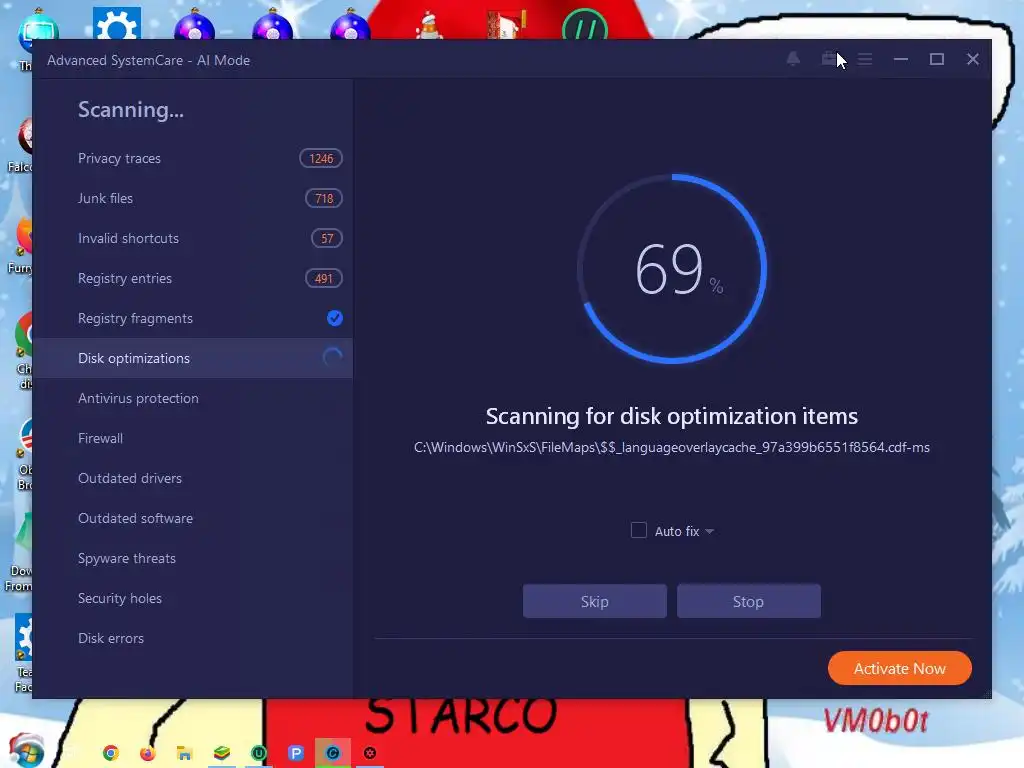
Task: Click Outdated drivers in the scan list
Action: coord(193,478)
